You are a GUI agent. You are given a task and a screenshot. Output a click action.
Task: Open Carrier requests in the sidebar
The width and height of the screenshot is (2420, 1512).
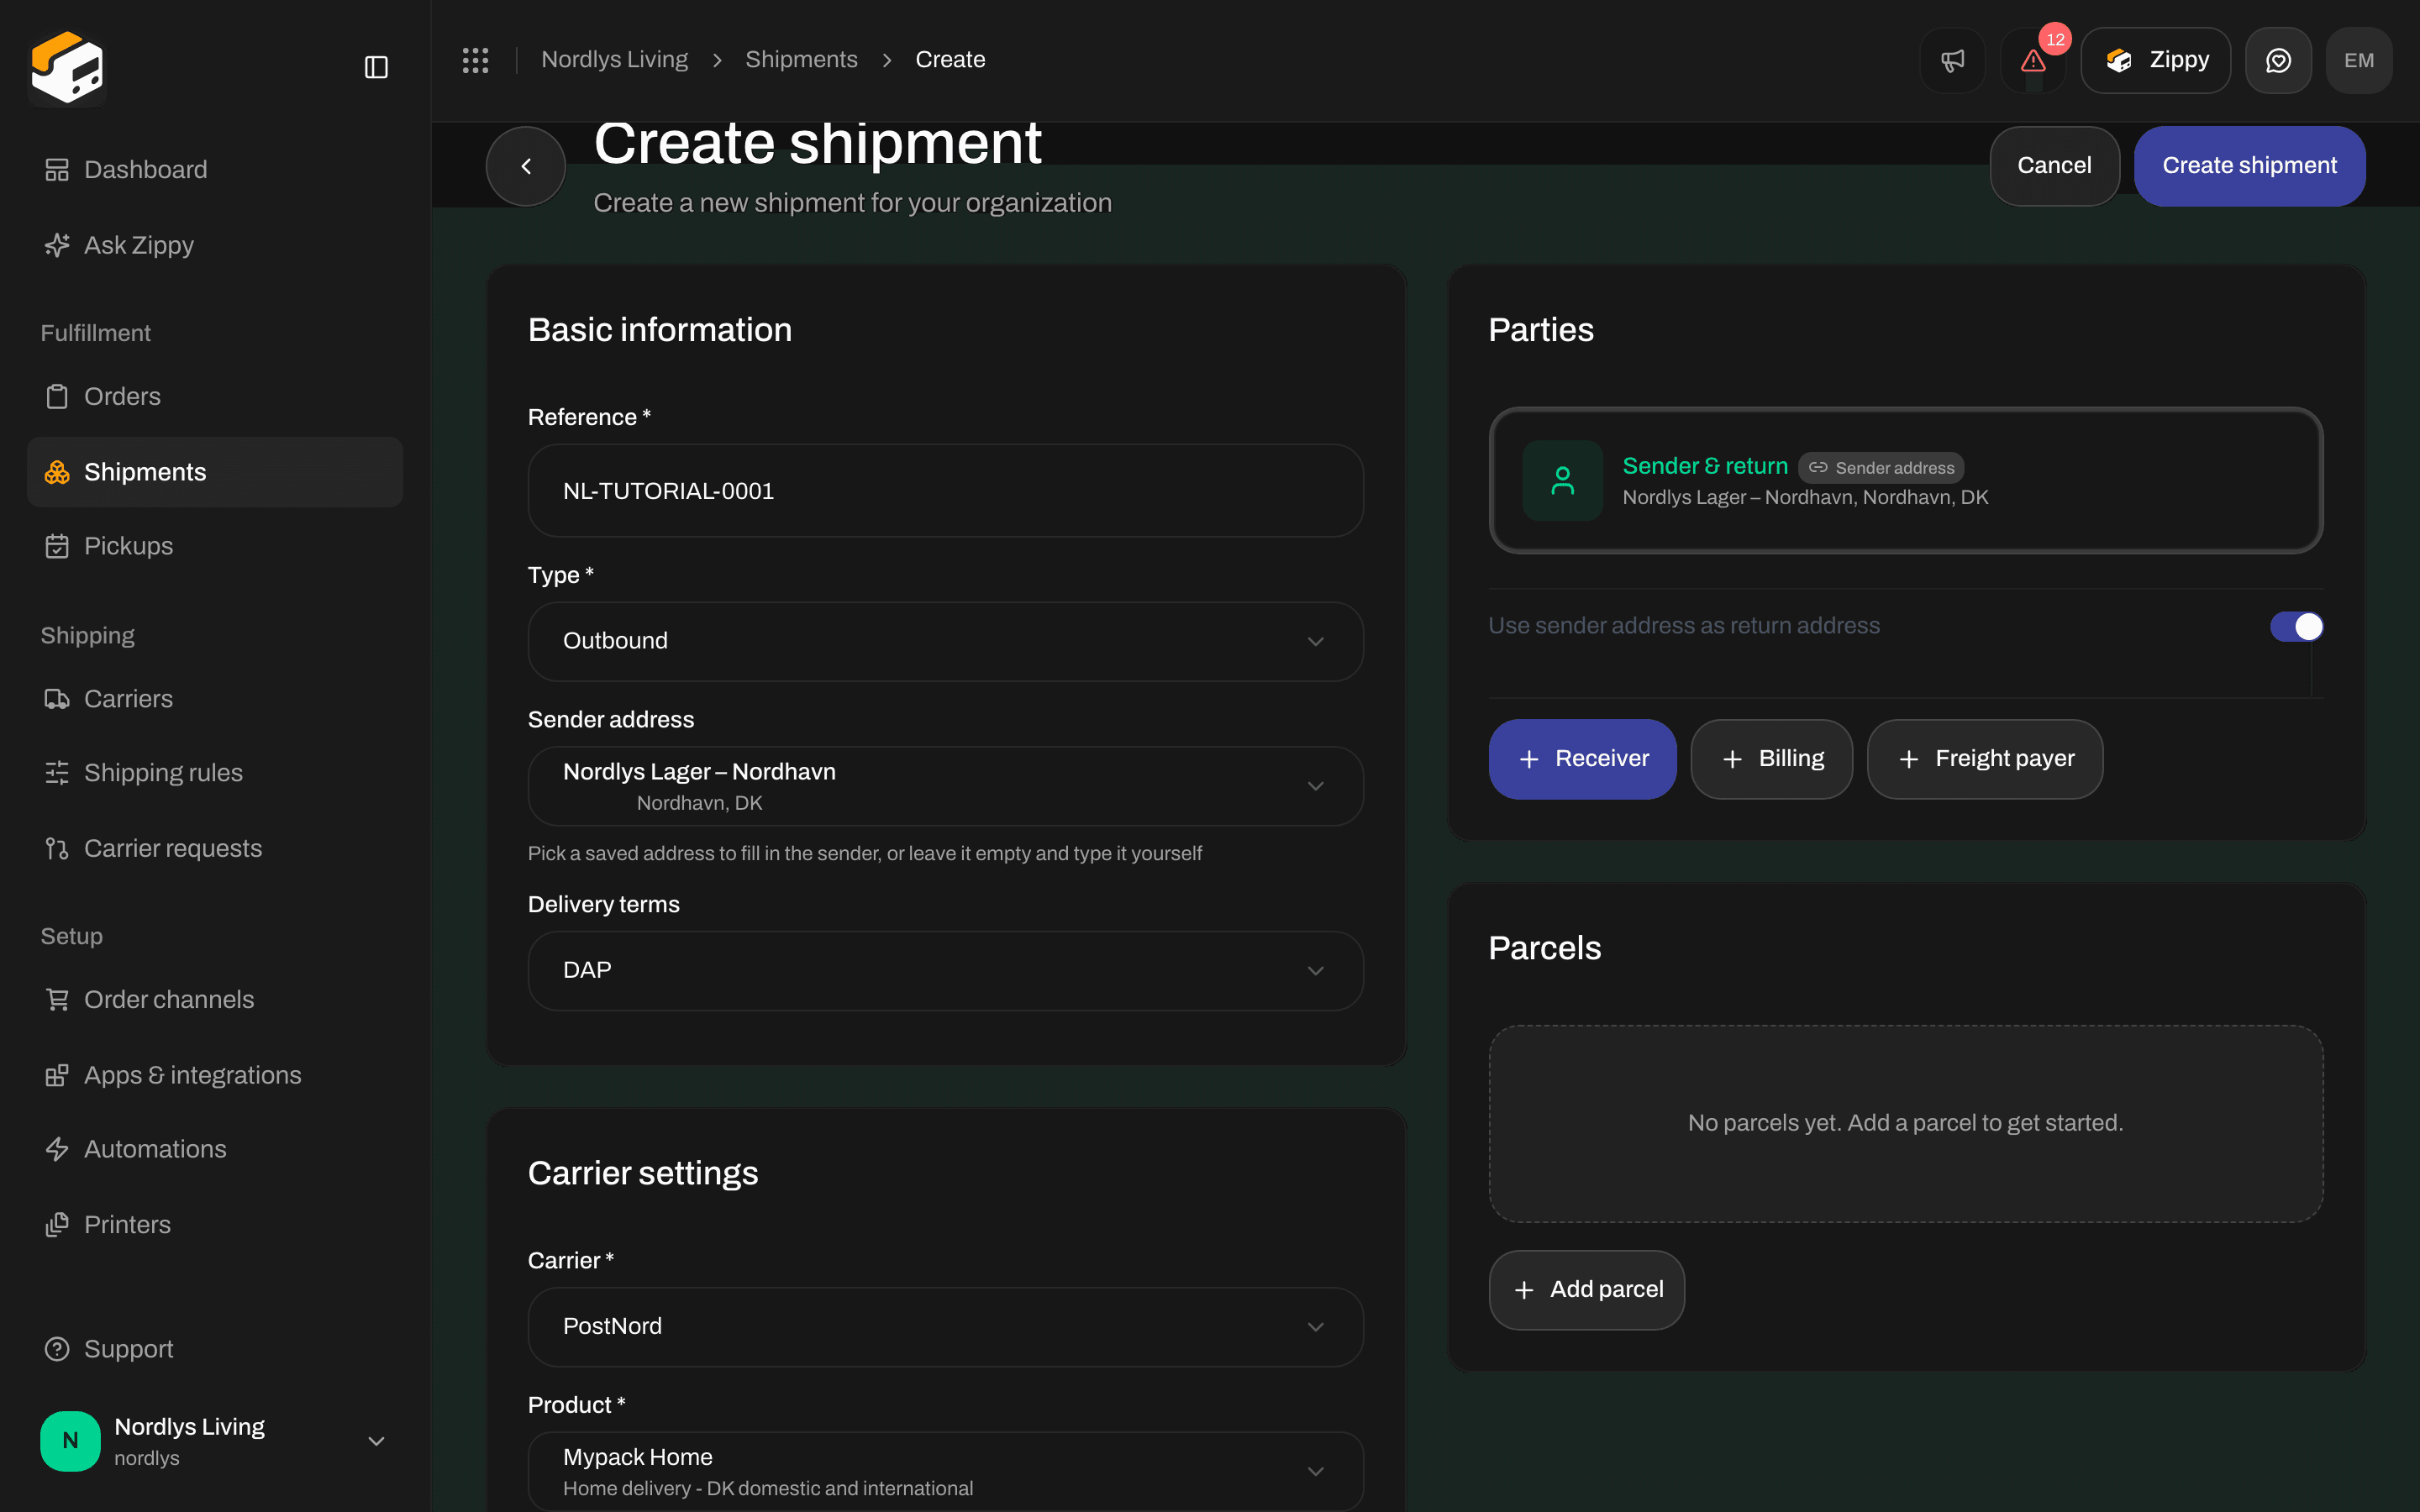coord(215,848)
